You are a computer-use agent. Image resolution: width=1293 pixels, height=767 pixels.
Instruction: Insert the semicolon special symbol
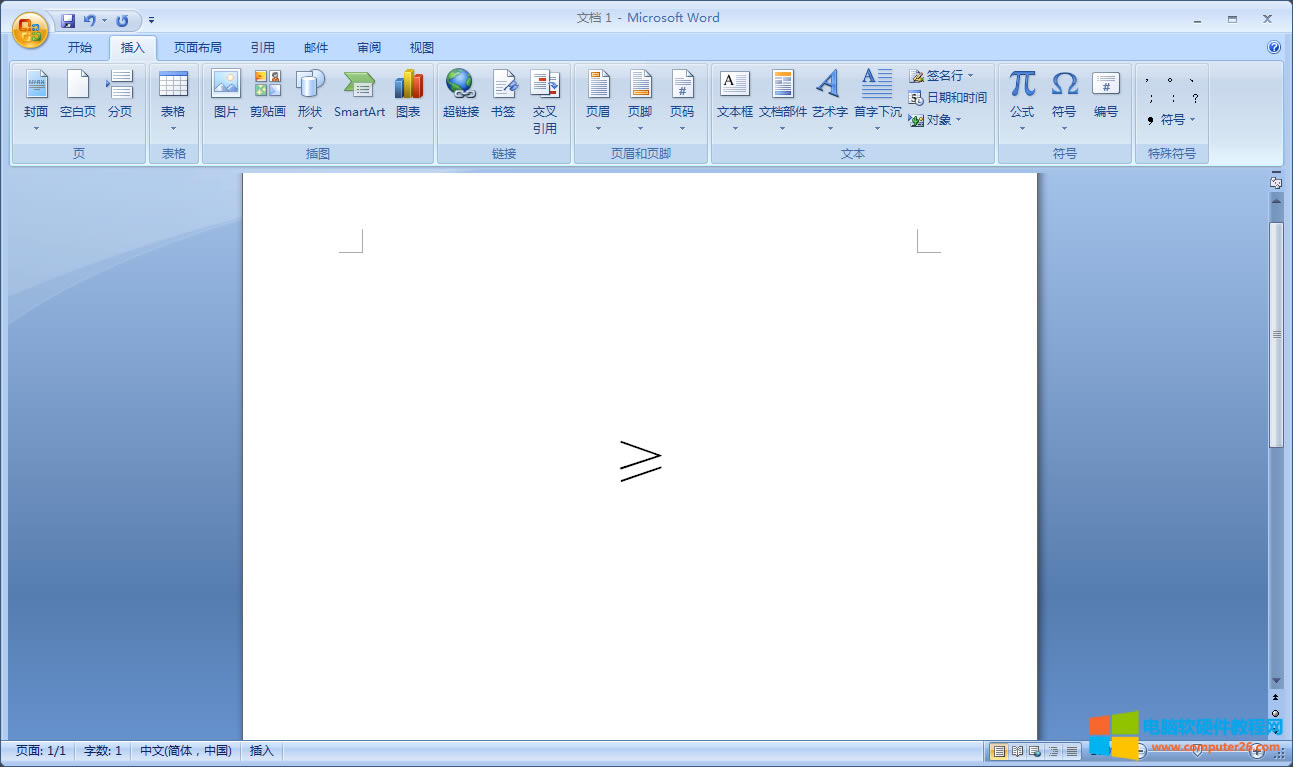1151,98
